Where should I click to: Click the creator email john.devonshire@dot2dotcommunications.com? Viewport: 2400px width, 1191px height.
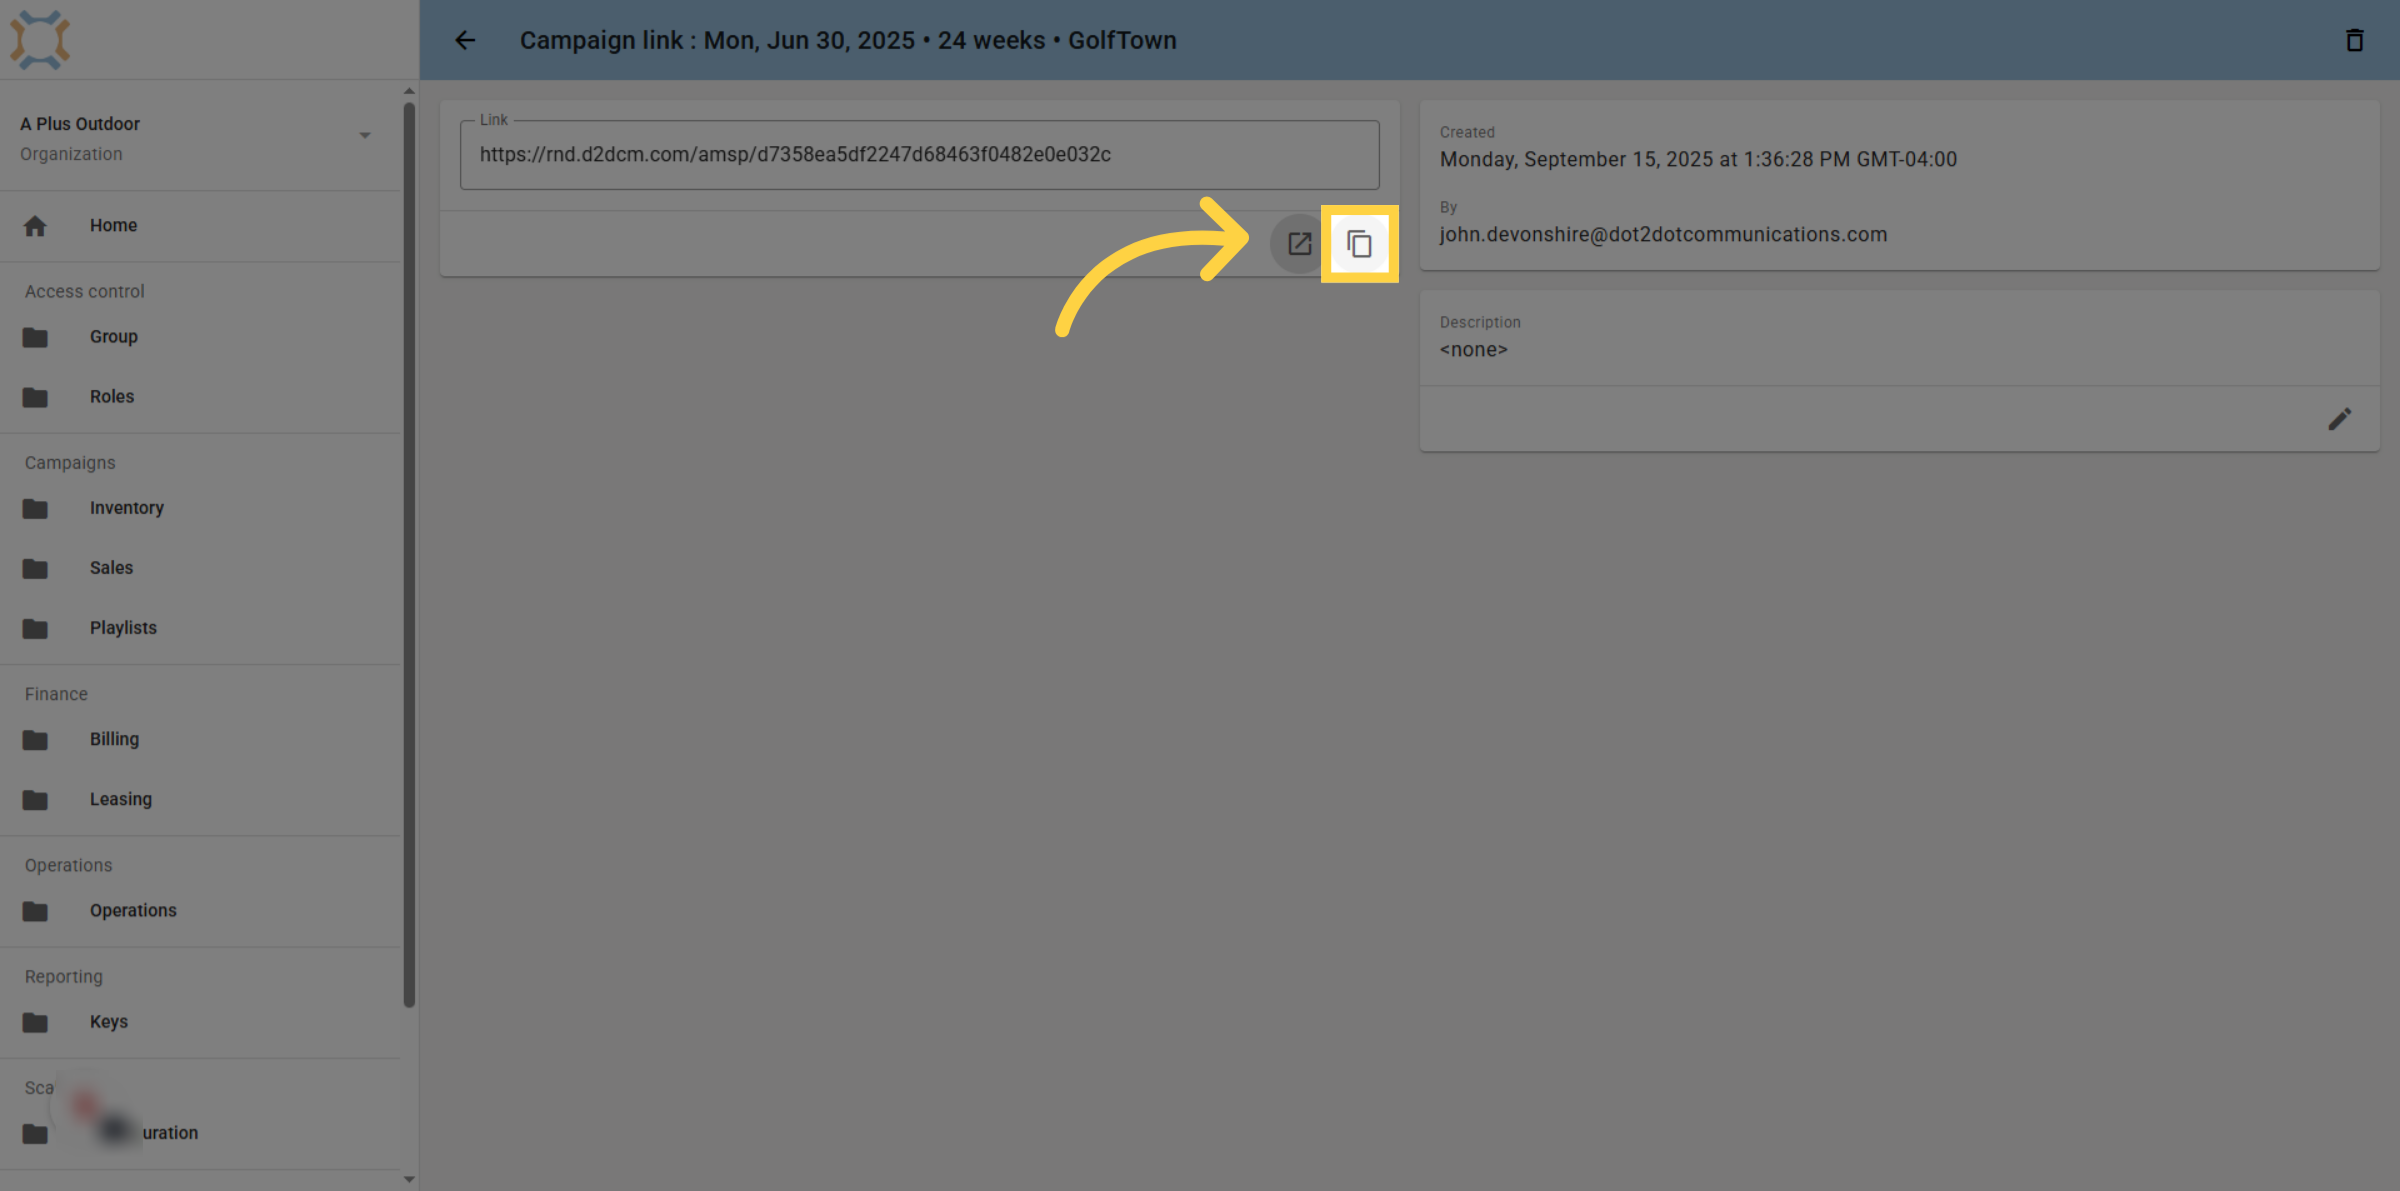1663,235
